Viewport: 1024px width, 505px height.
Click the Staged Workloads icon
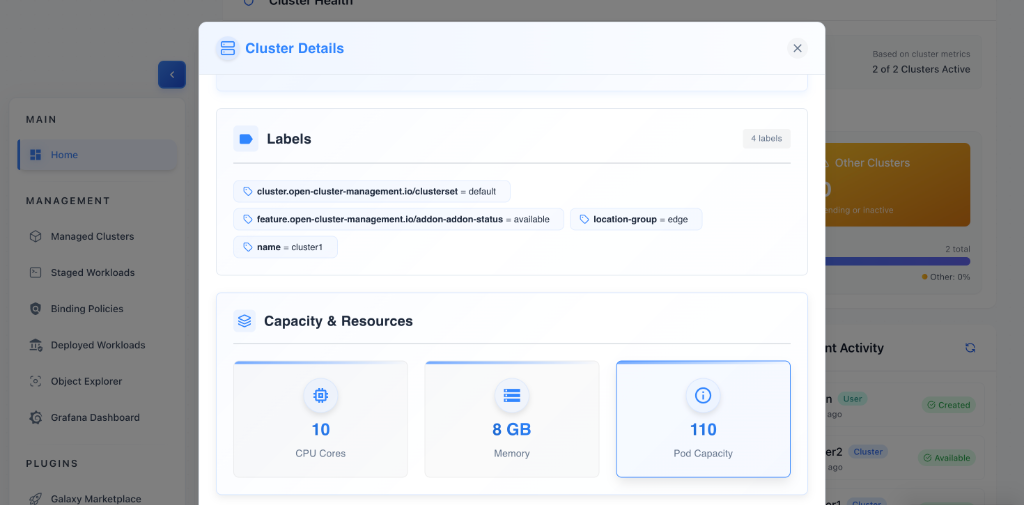click(35, 273)
